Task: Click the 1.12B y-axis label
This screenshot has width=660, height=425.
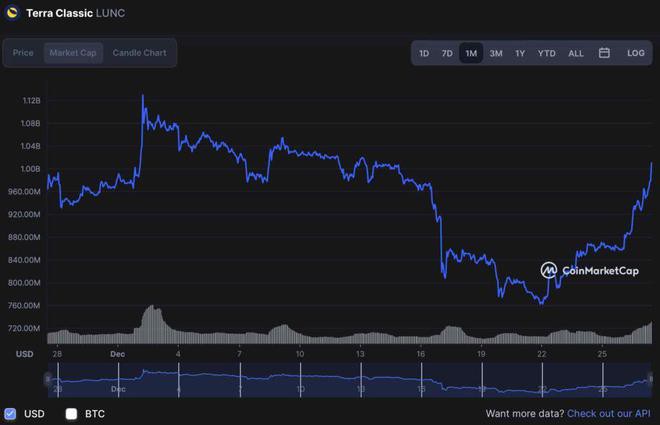Action: pos(31,100)
